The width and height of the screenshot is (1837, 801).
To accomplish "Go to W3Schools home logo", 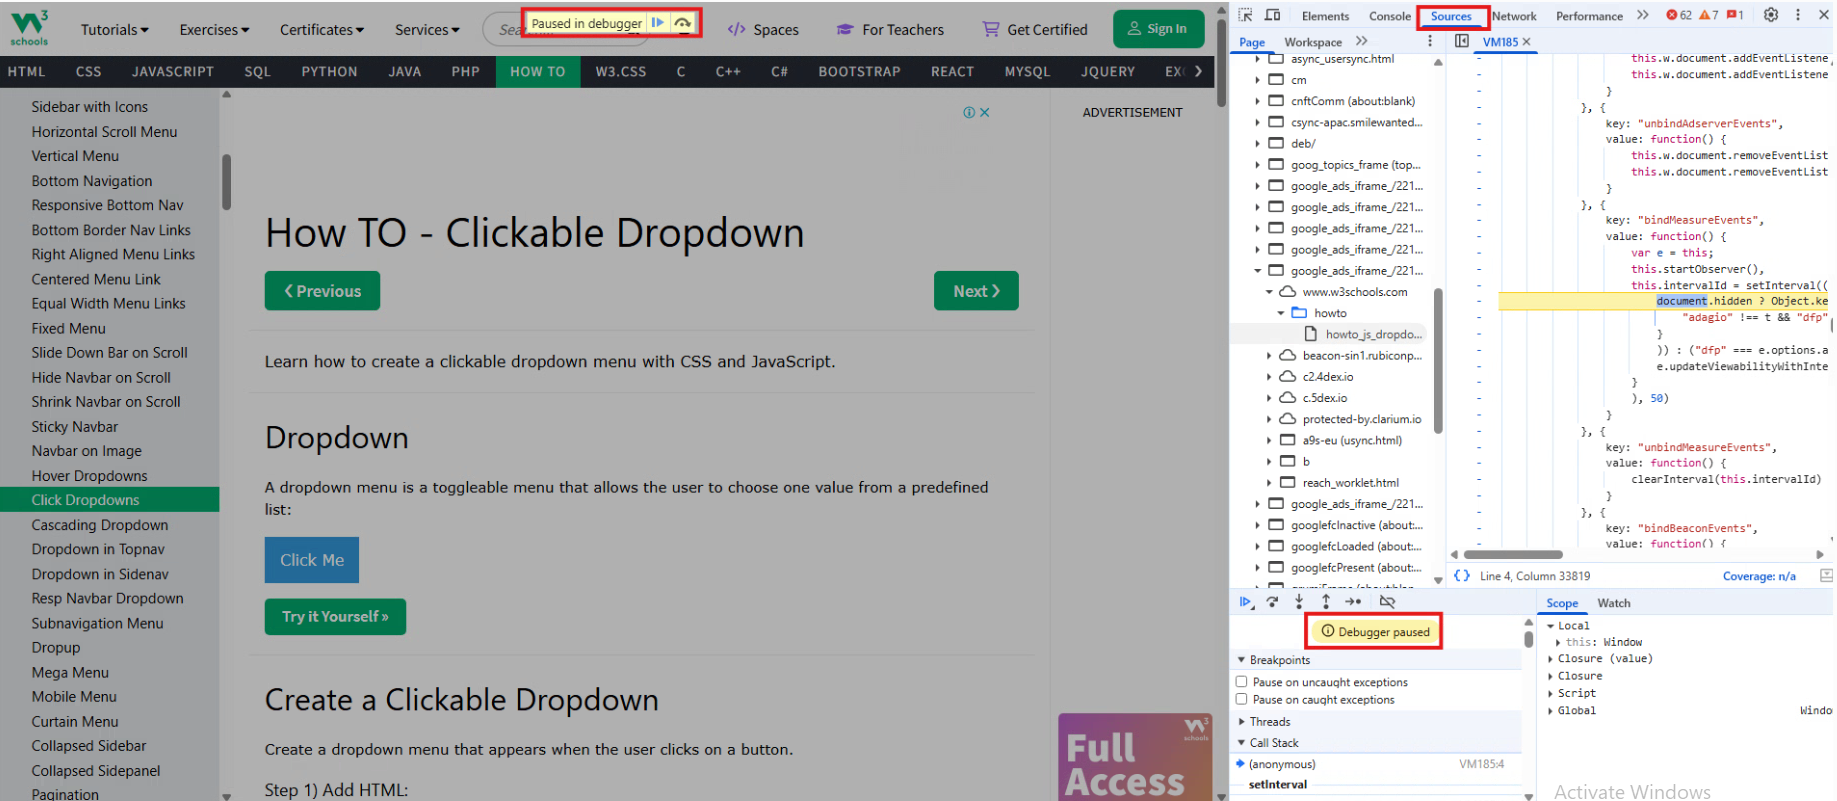I will click(x=30, y=27).
